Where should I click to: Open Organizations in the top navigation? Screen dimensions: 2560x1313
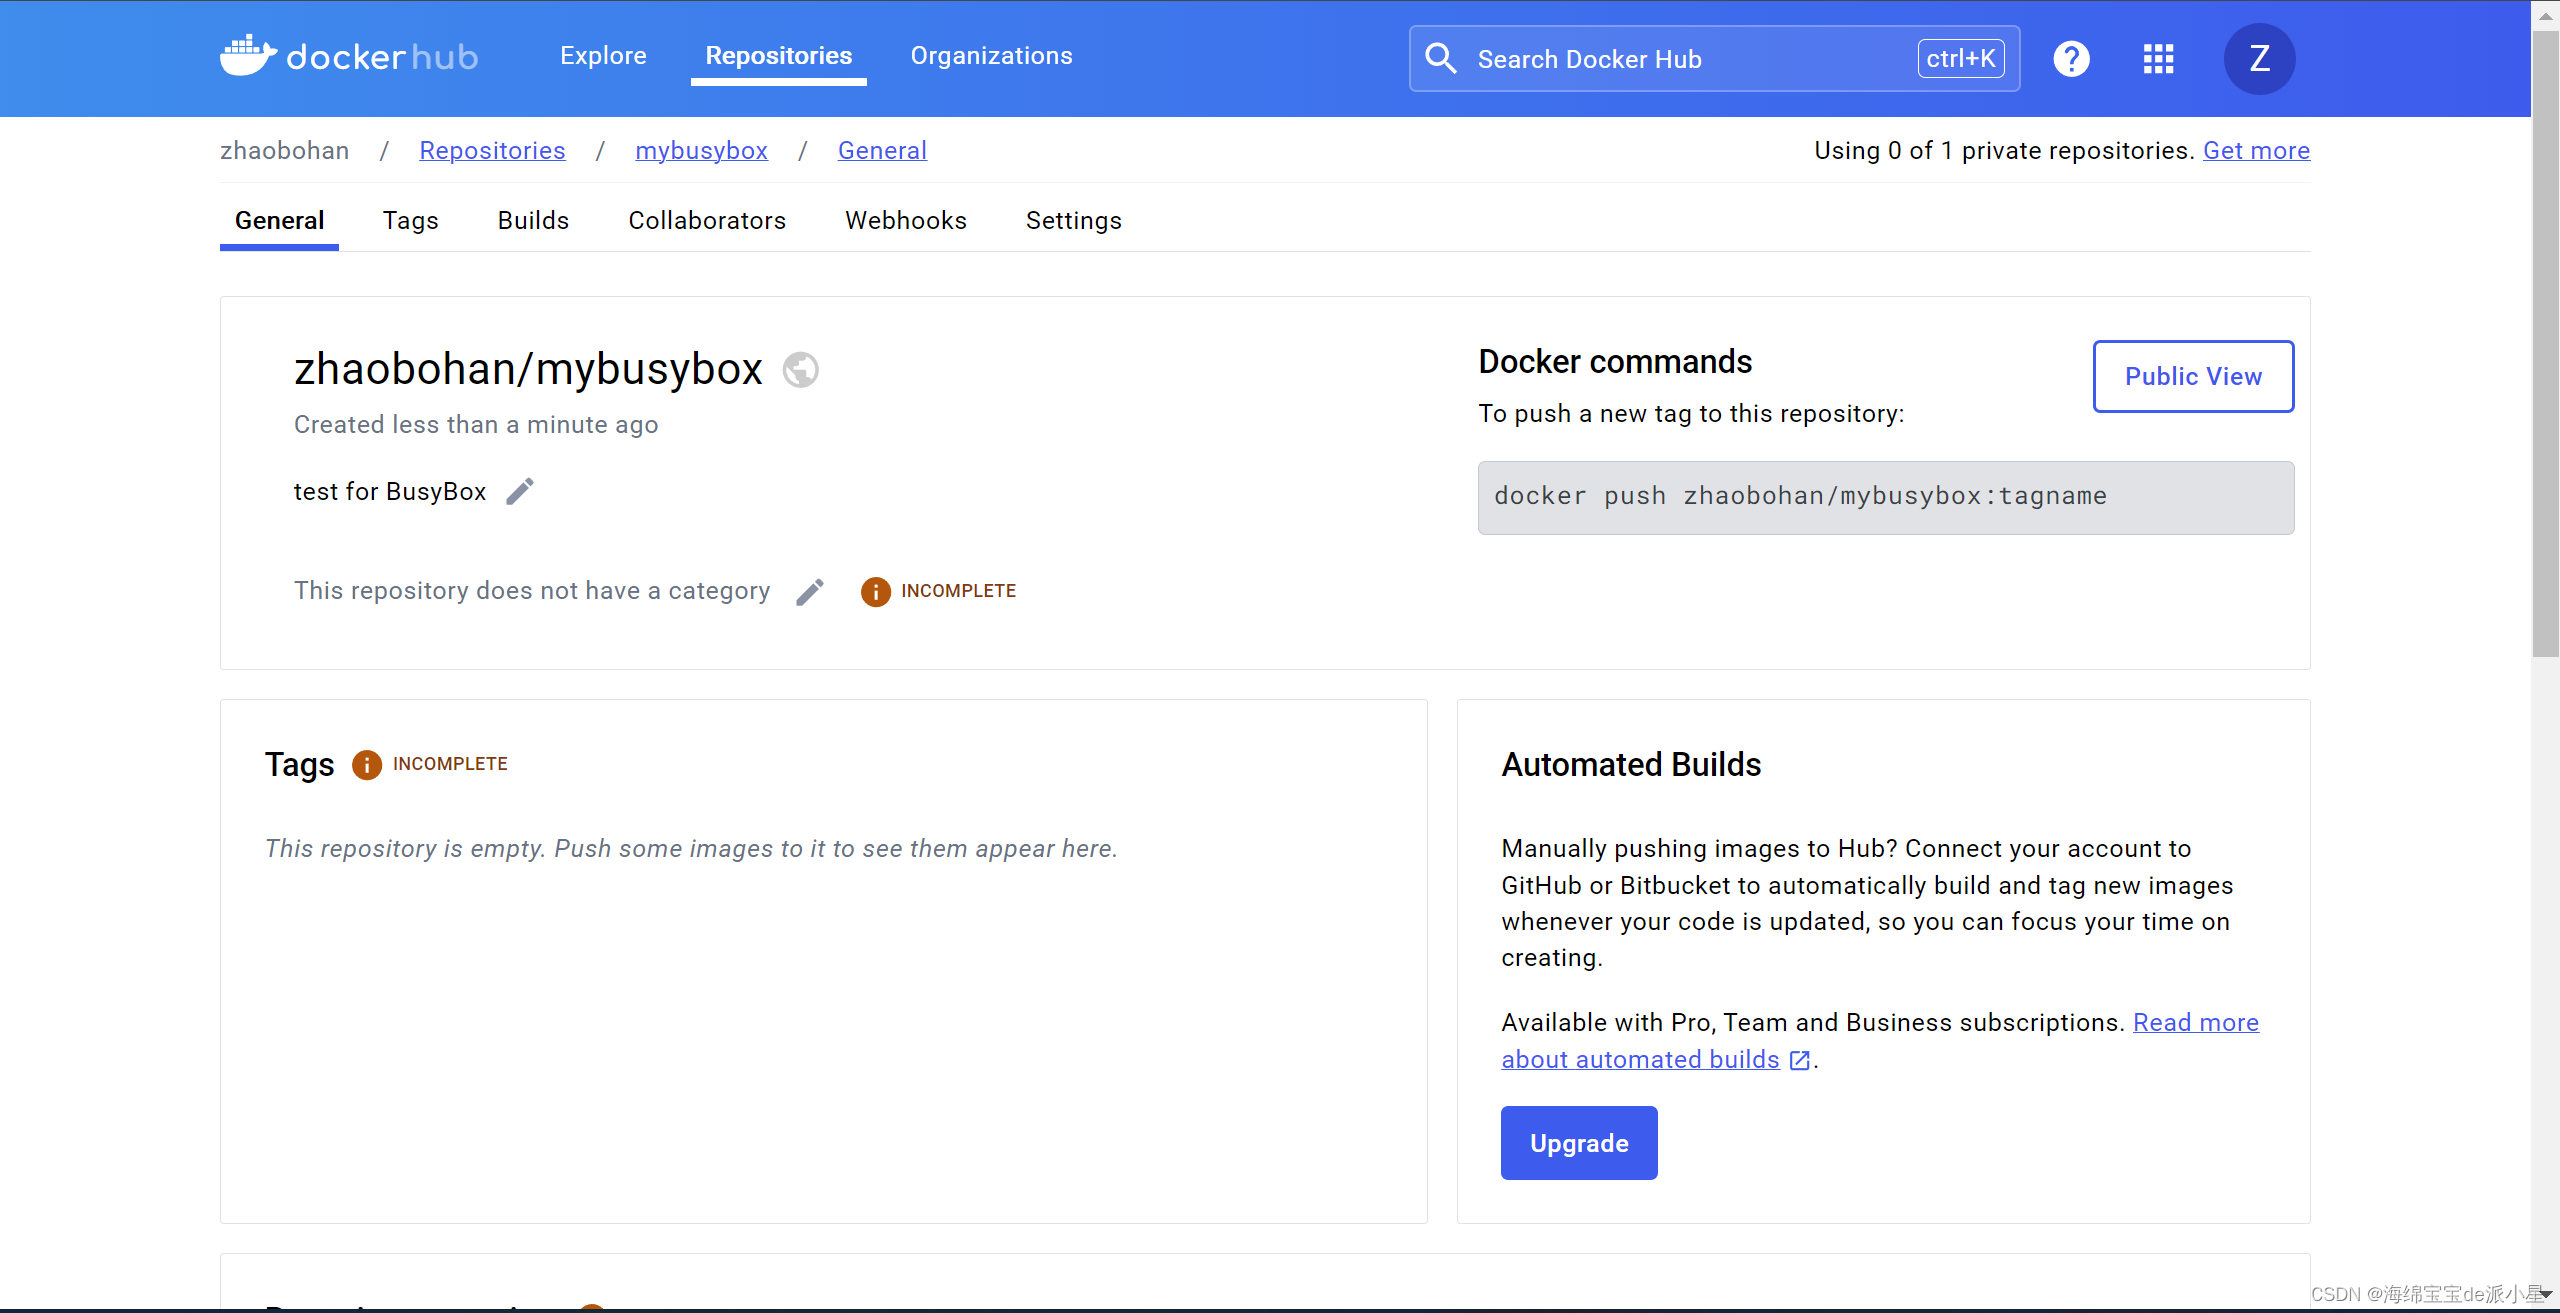click(991, 56)
